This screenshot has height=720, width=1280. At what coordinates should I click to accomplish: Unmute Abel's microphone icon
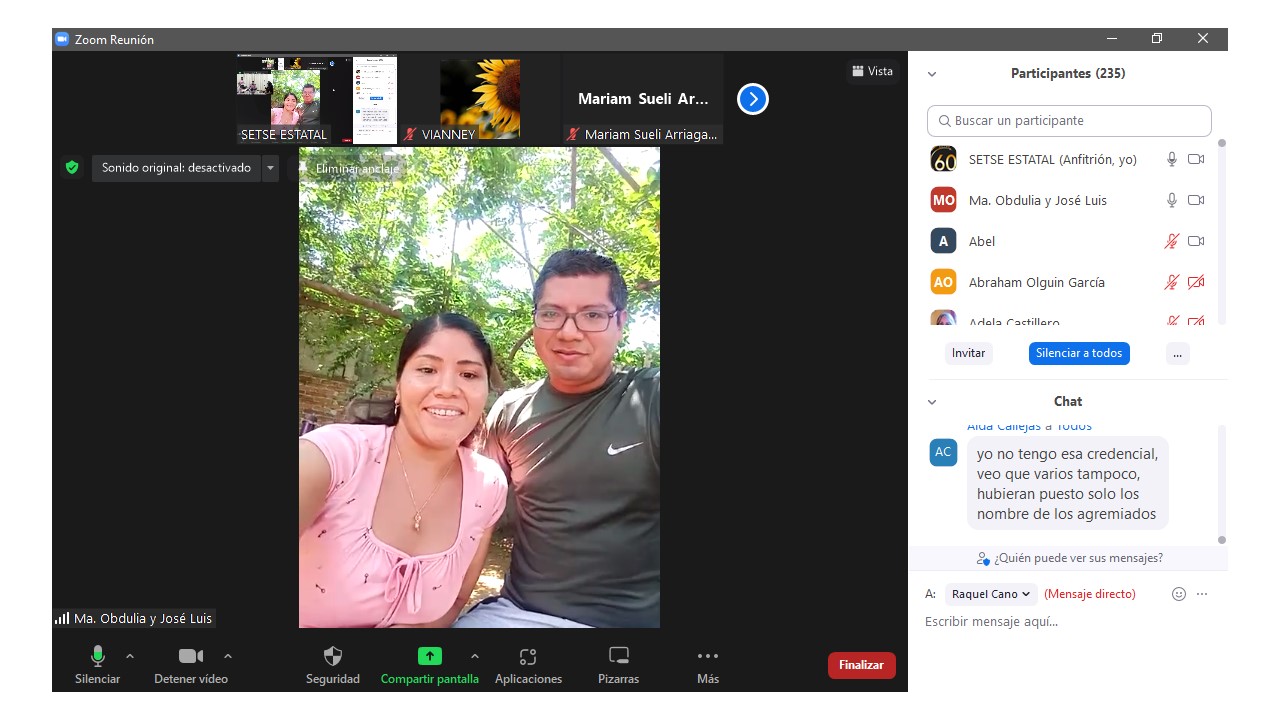click(x=1172, y=241)
